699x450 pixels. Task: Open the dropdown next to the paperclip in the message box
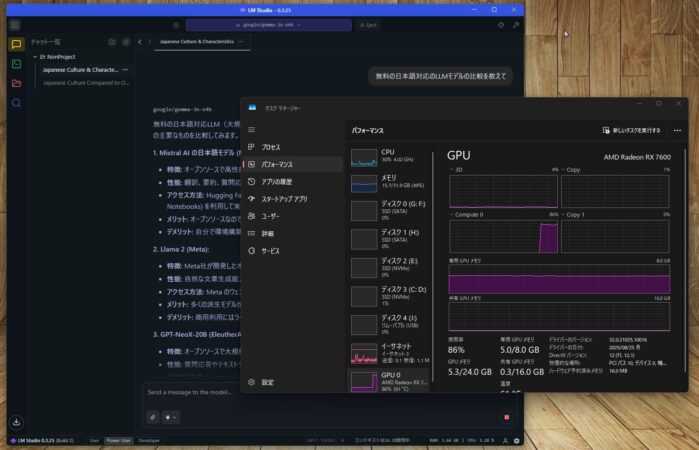pyautogui.click(x=170, y=417)
